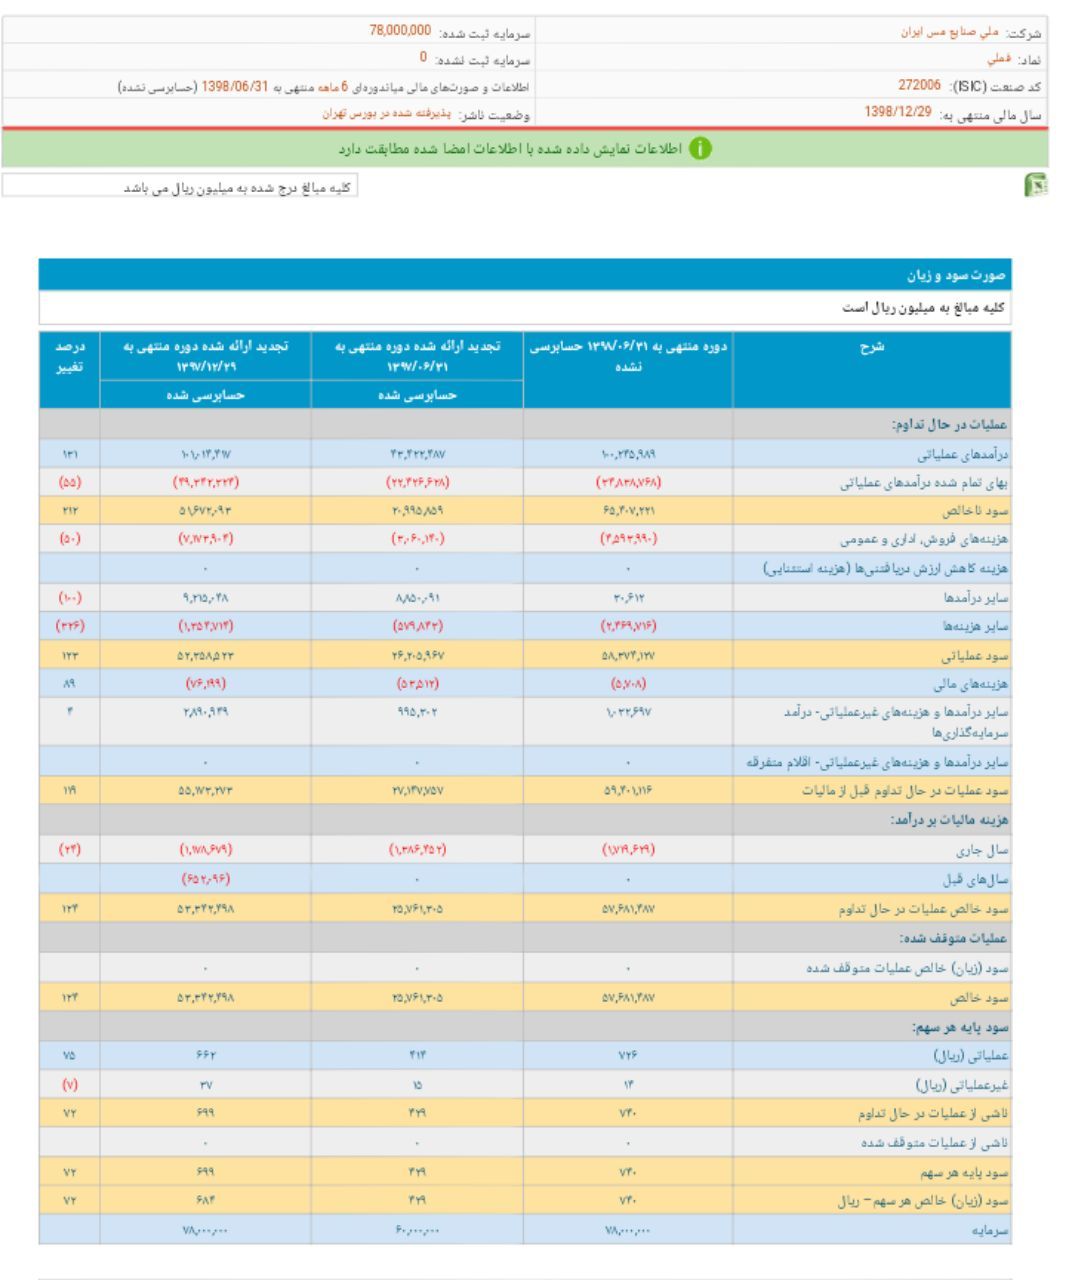Click the سرمایه row label at table bottom
Screen dimensions: 1066x1280
(988, 1231)
